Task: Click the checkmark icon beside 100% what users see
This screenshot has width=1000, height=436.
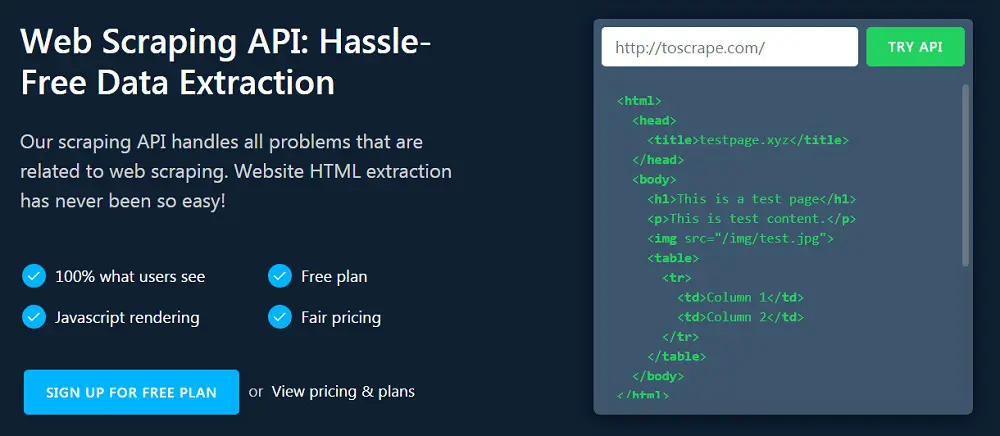Action: pos(34,277)
